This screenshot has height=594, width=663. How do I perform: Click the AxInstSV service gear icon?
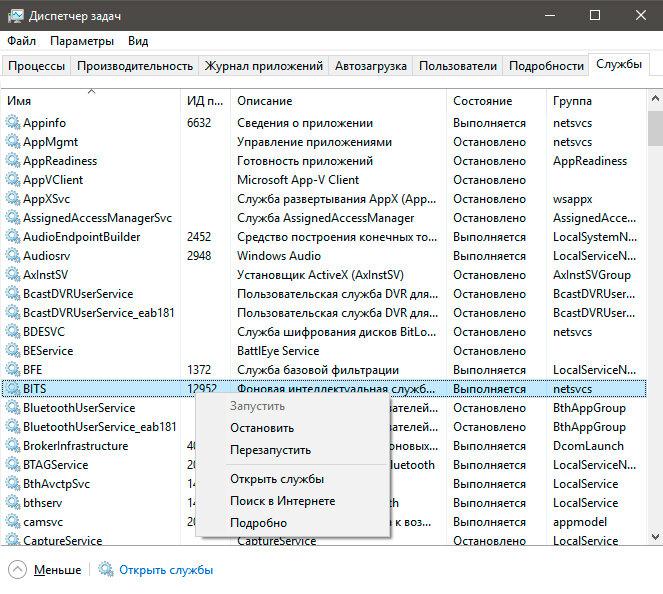(13, 275)
